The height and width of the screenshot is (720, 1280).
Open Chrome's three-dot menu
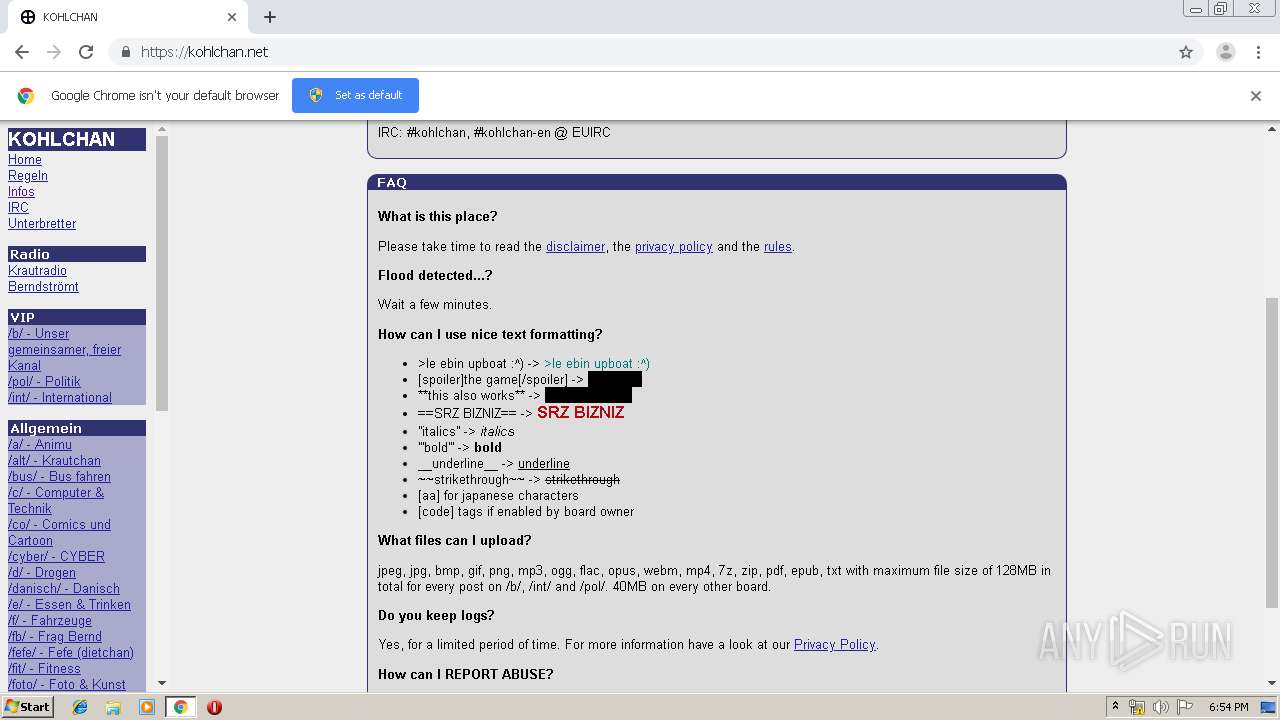coord(1259,52)
